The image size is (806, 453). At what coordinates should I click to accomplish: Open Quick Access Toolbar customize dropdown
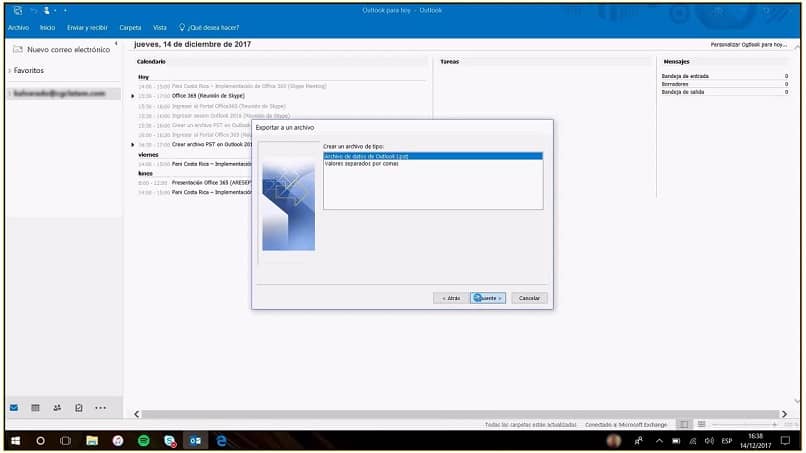(65, 10)
